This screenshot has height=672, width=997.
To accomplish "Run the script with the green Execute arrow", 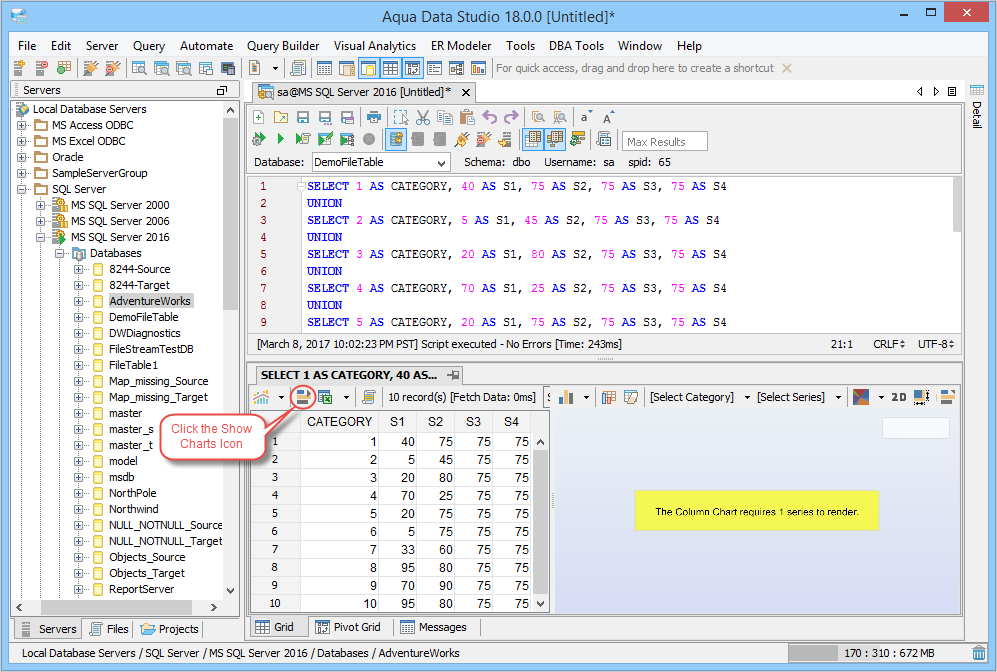I will pos(280,139).
